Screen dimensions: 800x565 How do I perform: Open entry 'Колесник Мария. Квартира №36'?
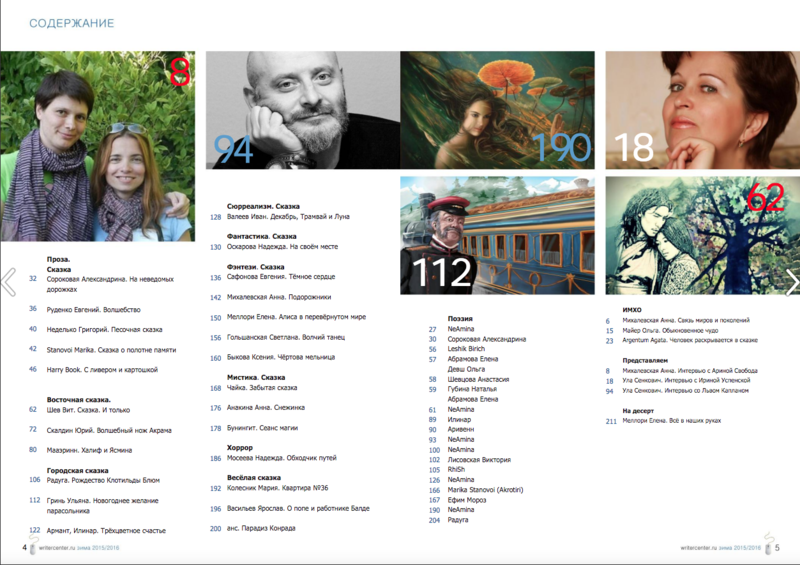click(x=278, y=488)
